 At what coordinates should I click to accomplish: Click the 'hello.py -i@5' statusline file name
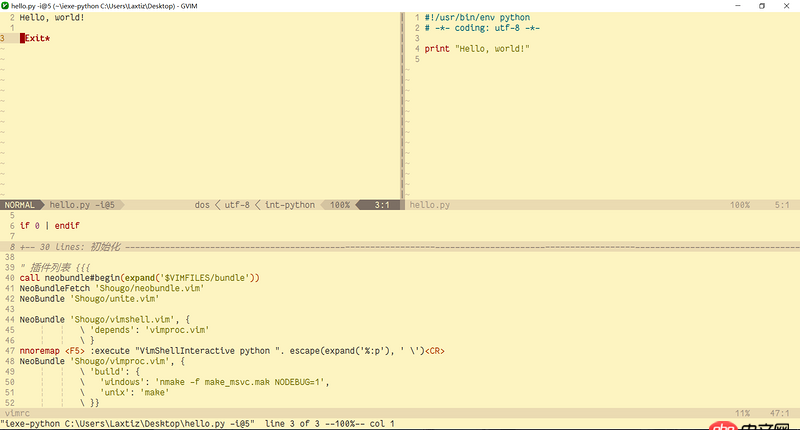coord(82,205)
